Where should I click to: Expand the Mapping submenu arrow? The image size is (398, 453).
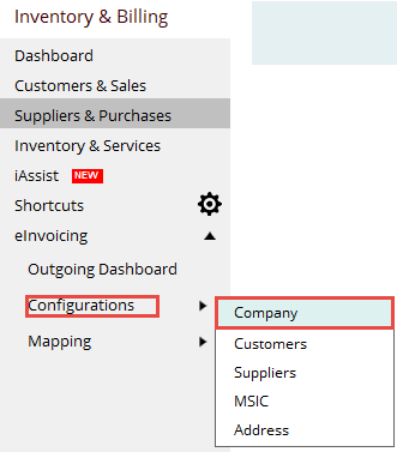pyautogui.click(x=203, y=342)
